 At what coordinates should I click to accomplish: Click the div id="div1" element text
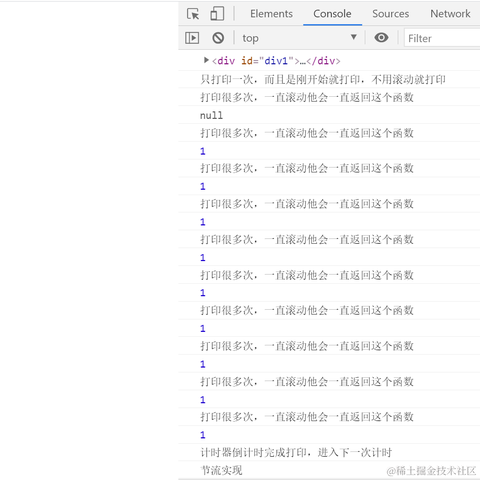coord(276,61)
